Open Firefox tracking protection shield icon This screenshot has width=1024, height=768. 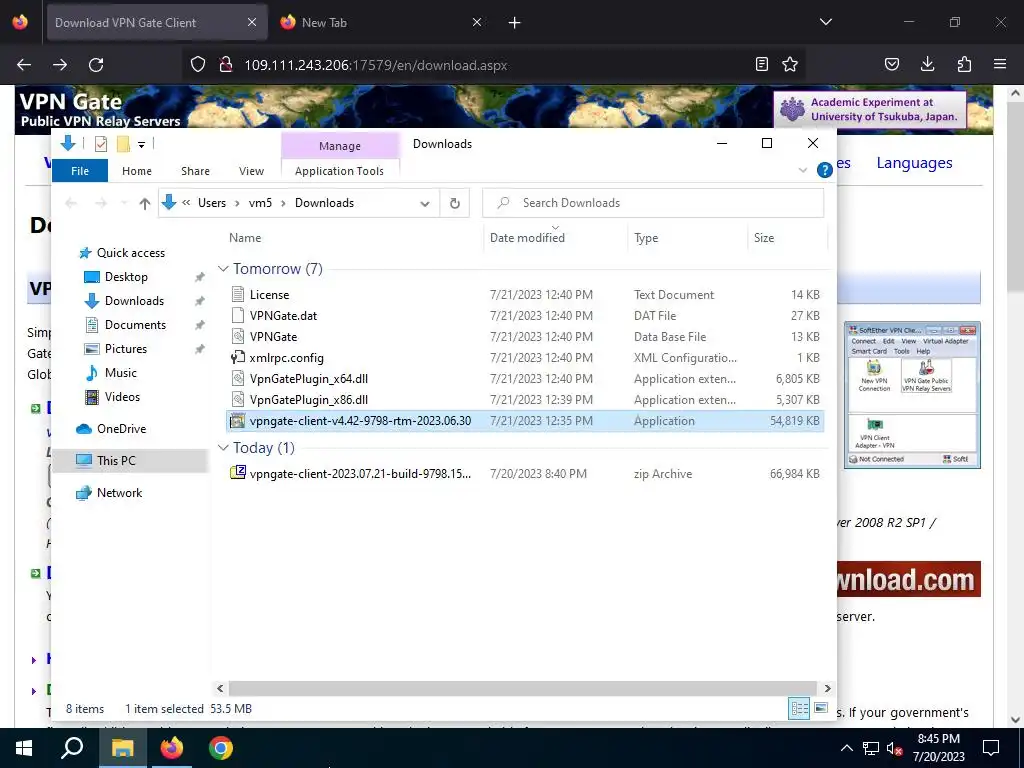click(198, 65)
